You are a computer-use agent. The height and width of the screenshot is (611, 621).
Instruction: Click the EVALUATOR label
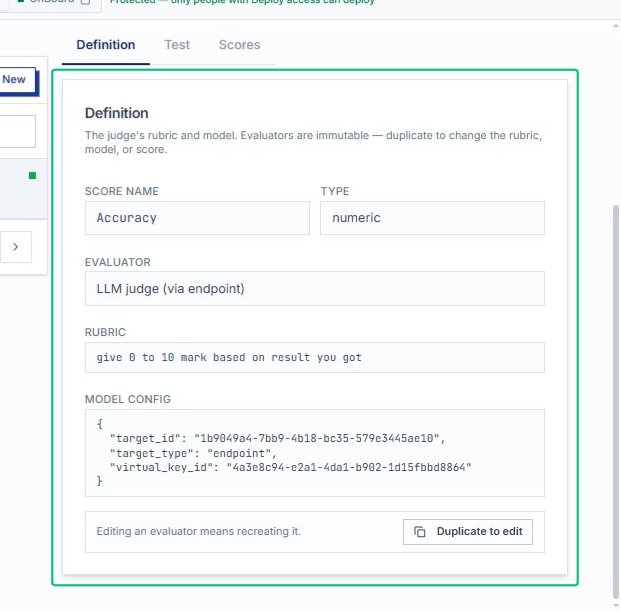118,262
